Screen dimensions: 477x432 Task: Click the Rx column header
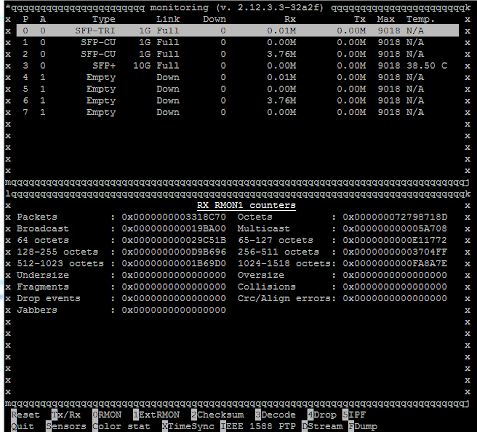(x=290, y=19)
